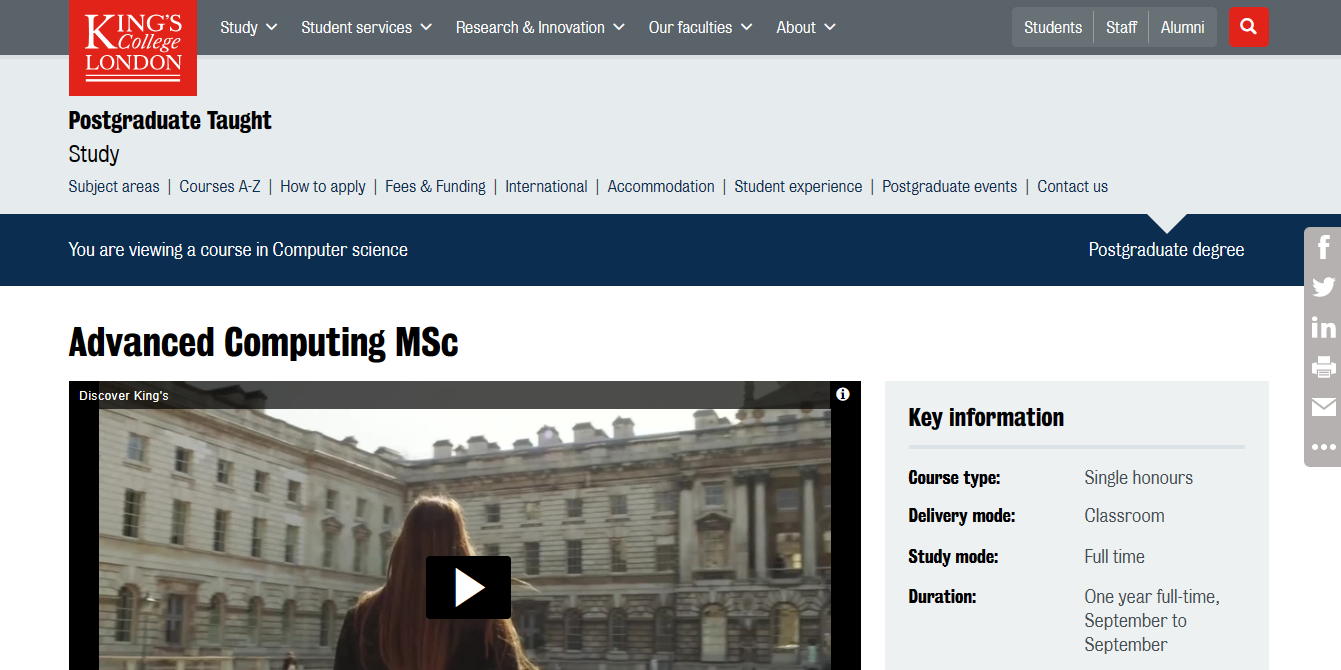Share page via email envelope icon
This screenshot has height=670, width=1341.
click(1323, 407)
